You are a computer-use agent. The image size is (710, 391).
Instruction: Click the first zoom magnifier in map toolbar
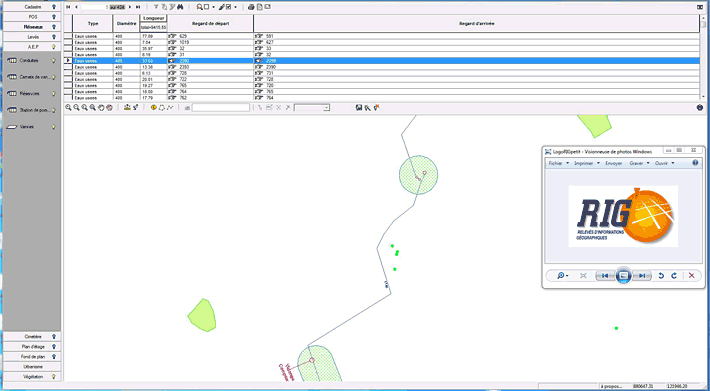(x=68, y=108)
